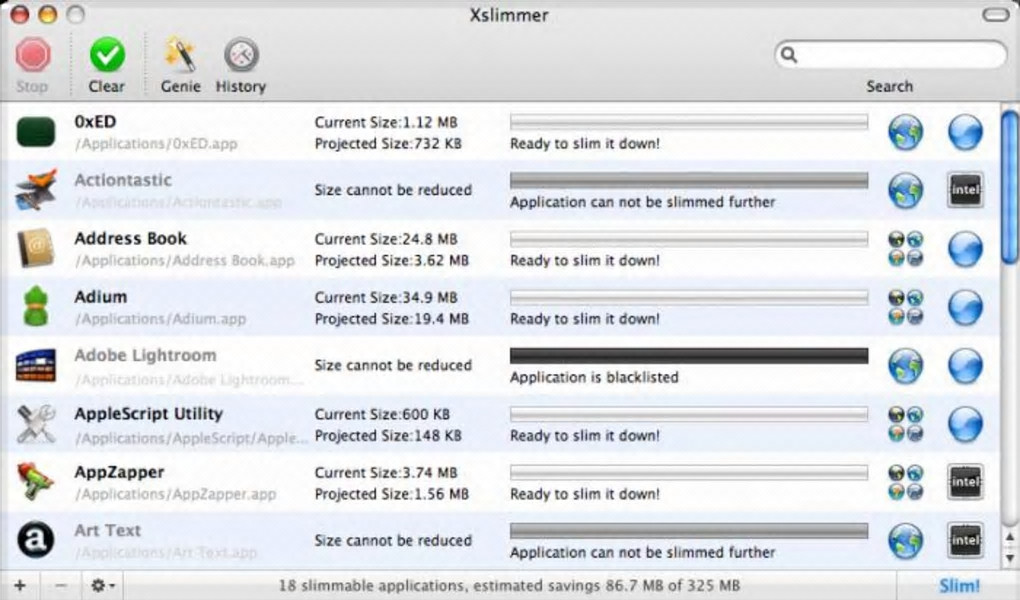Click the Xslimmer window title

click(509, 15)
